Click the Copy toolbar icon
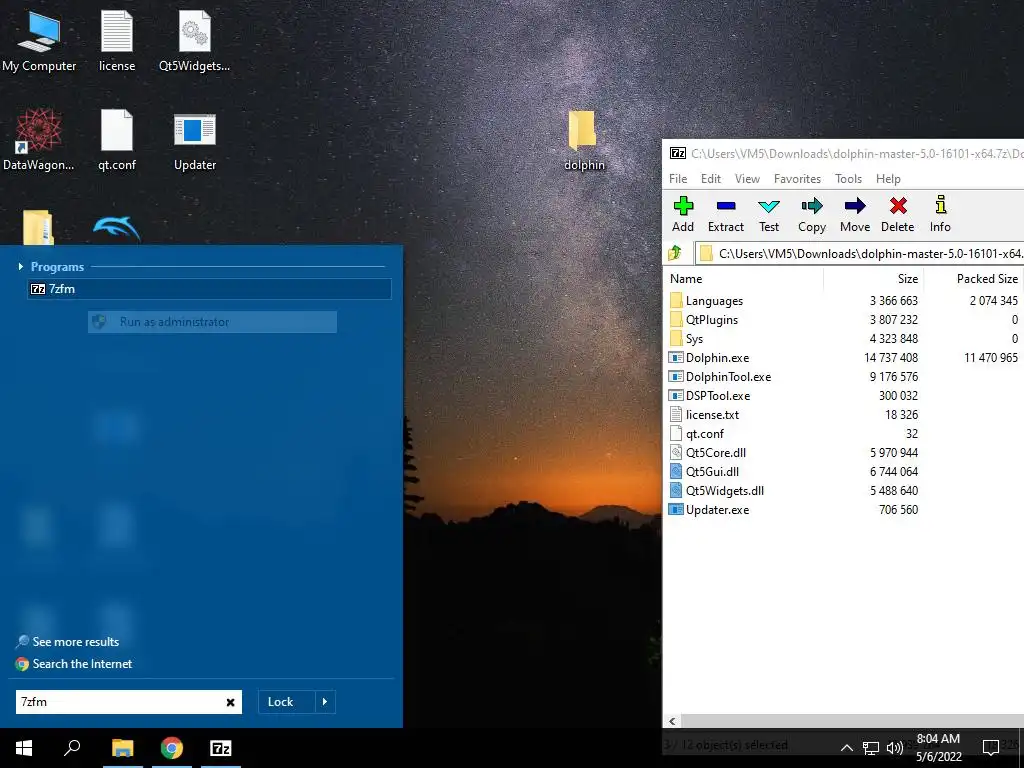The image size is (1024, 768). (x=812, y=215)
